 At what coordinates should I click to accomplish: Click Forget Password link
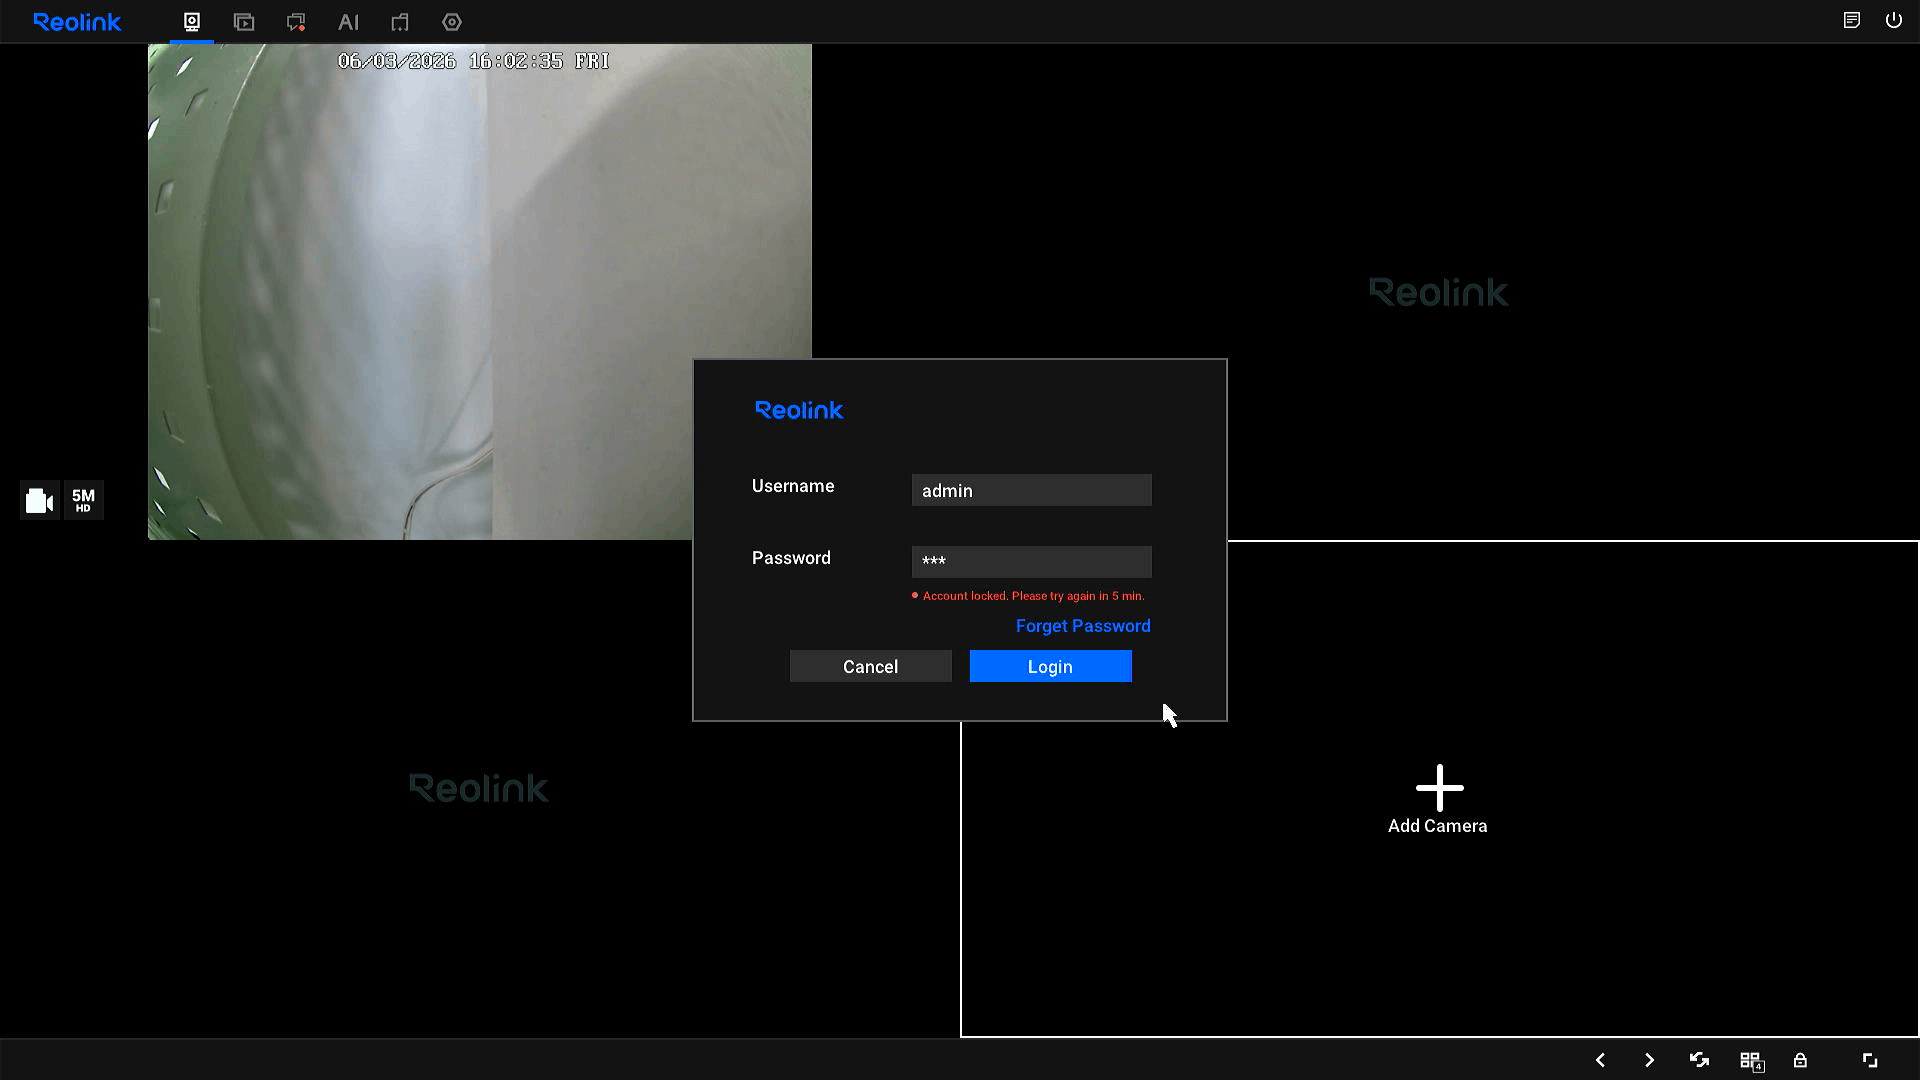click(1083, 626)
